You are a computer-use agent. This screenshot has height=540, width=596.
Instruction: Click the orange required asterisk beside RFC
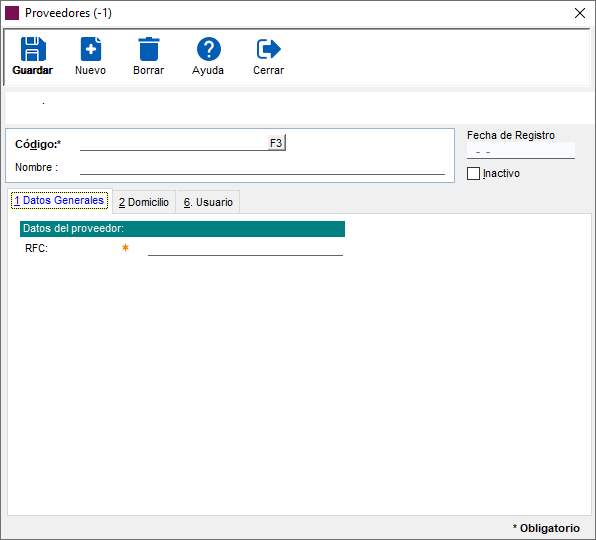(x=125, y=248)
